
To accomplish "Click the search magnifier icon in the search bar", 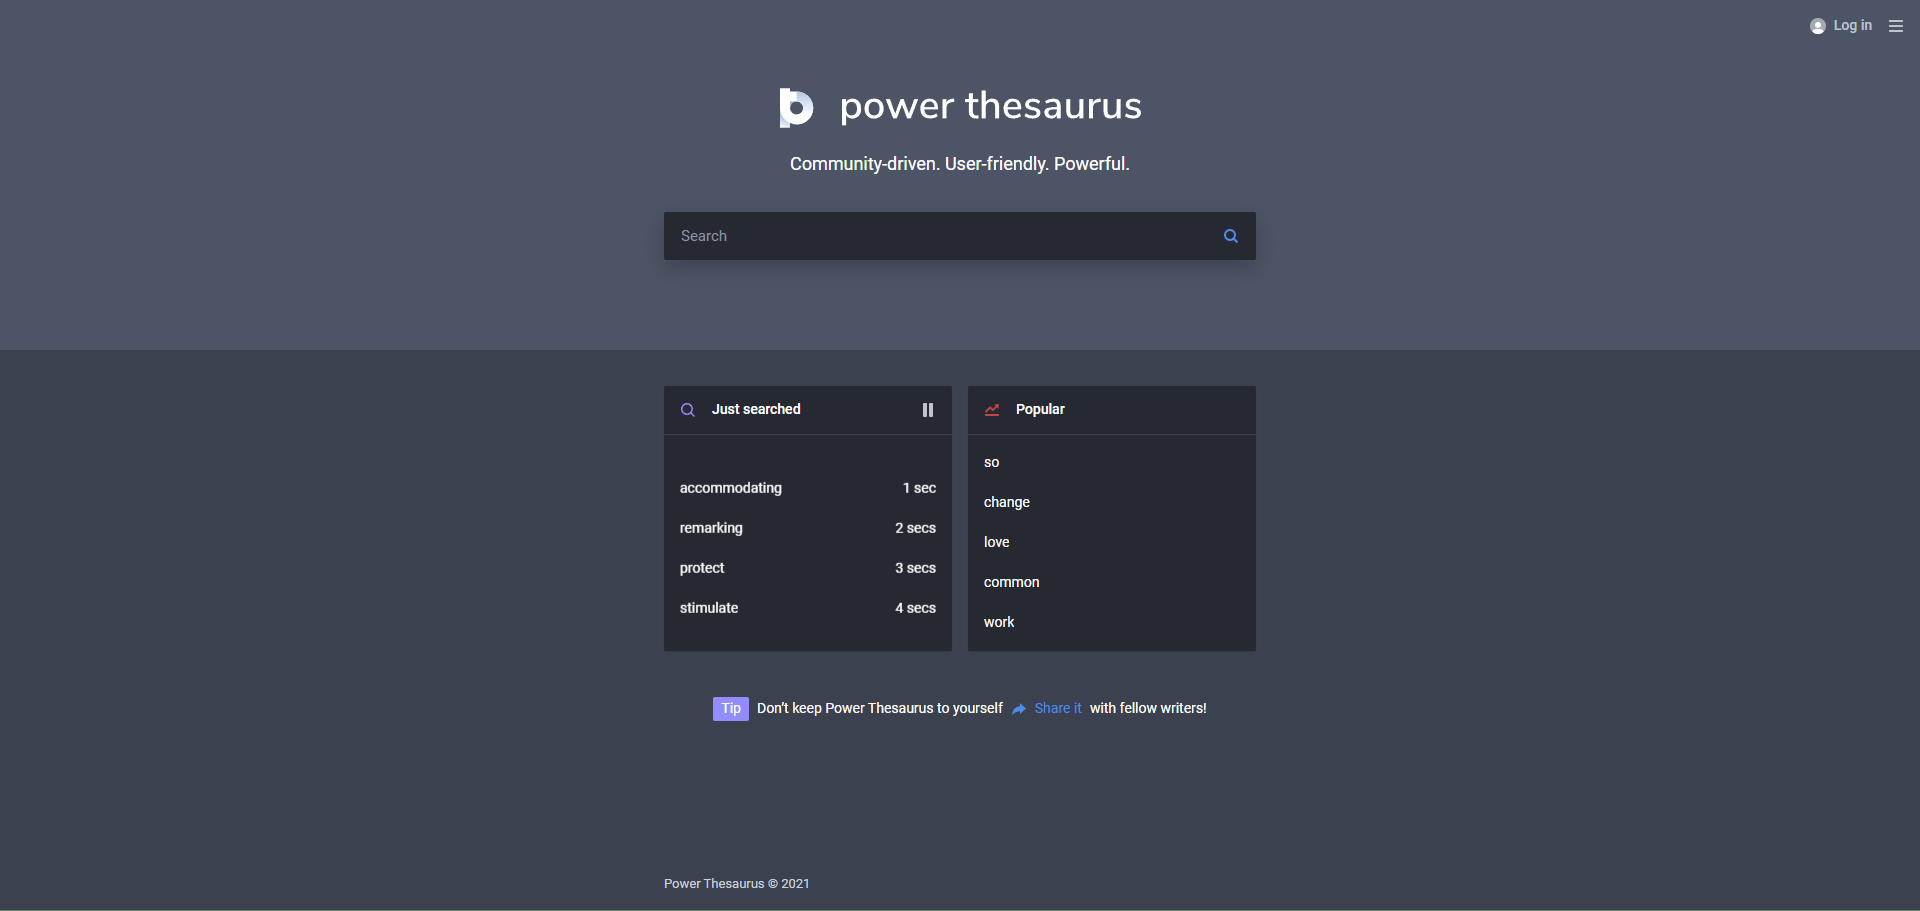I will coord(1231,236).
